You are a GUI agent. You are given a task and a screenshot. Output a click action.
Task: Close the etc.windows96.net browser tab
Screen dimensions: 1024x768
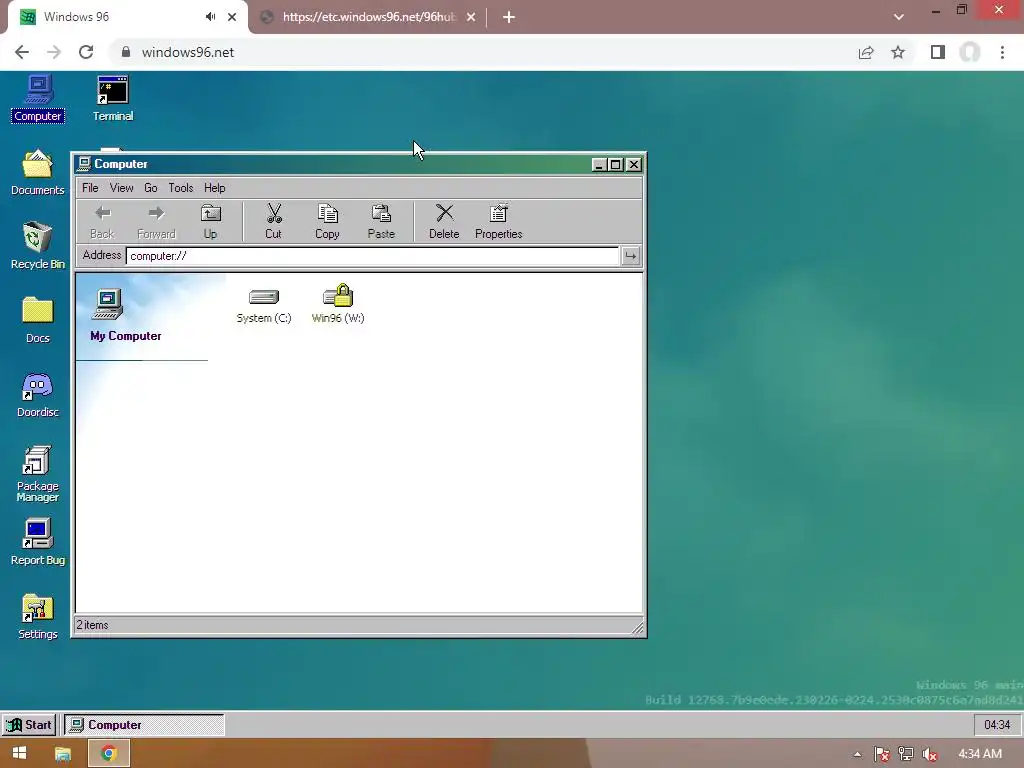(x=471, y=17)
